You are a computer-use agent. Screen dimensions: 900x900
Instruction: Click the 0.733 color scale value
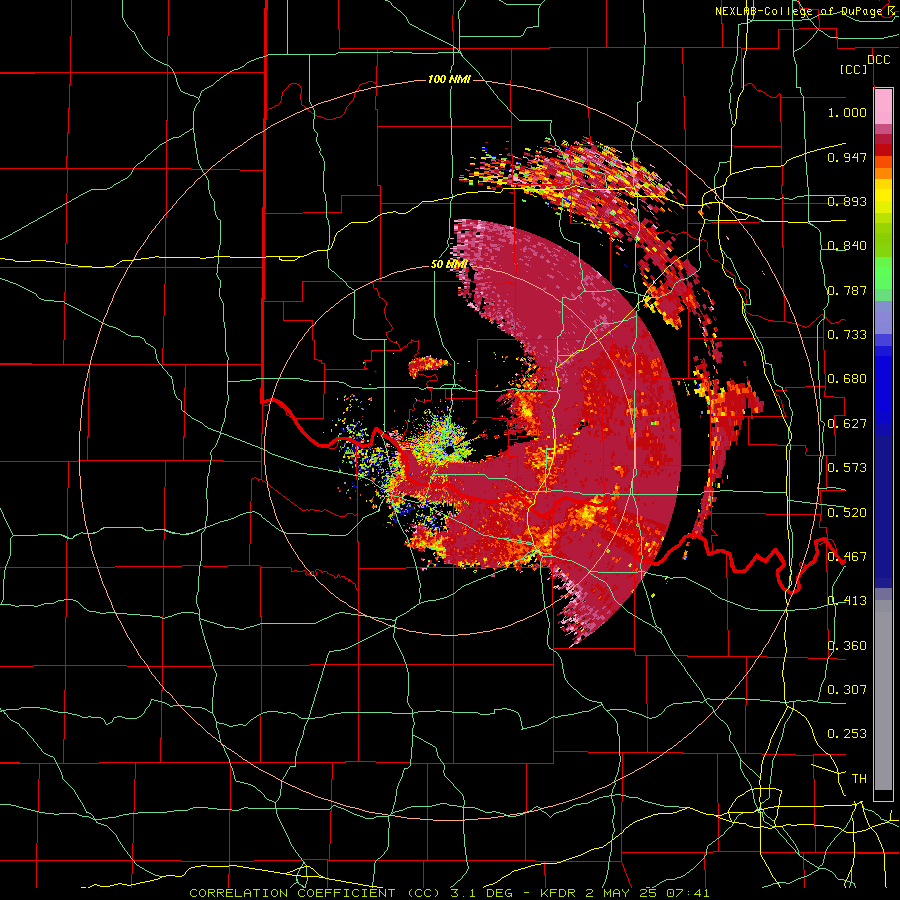[847, 335]
